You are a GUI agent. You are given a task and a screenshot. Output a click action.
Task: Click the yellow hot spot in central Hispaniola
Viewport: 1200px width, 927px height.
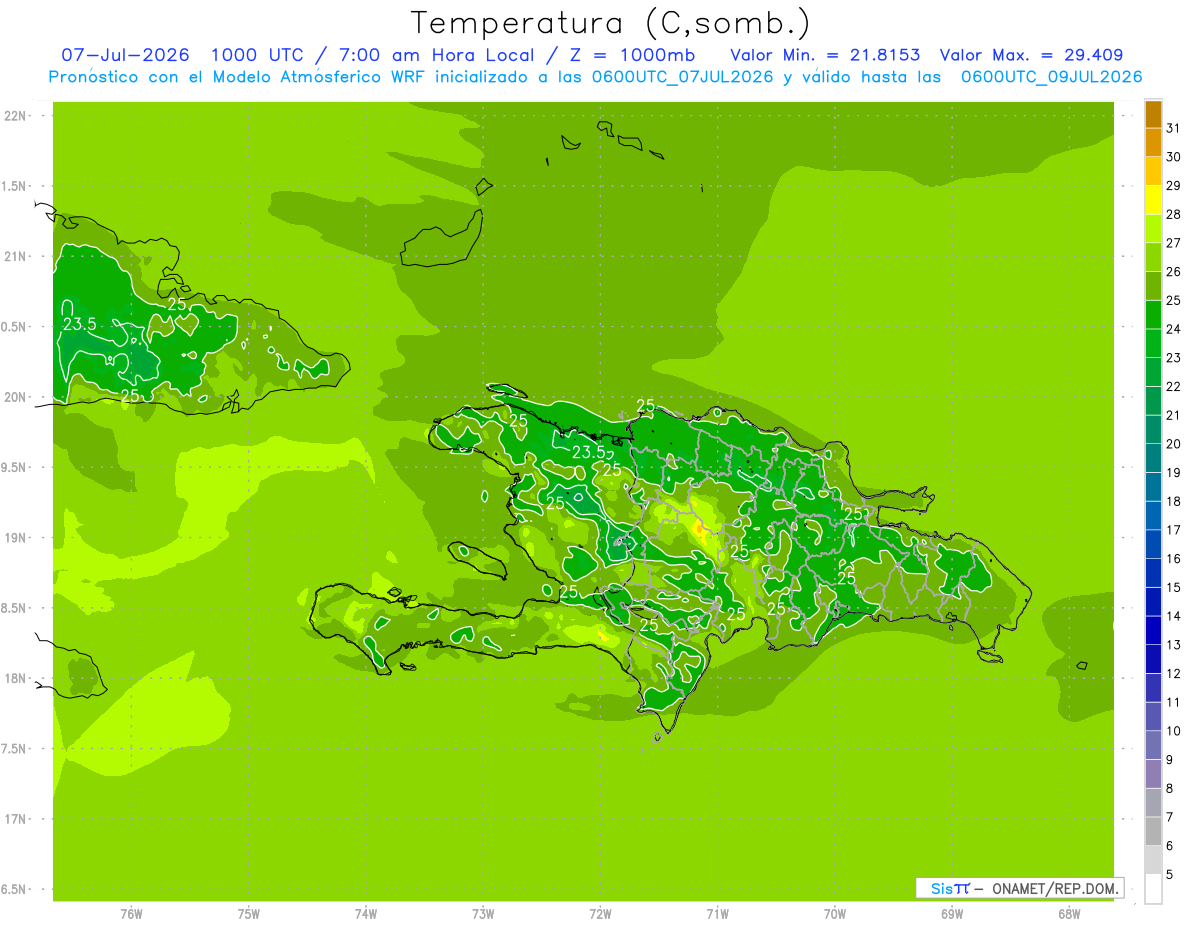click(x=699, y=527)
